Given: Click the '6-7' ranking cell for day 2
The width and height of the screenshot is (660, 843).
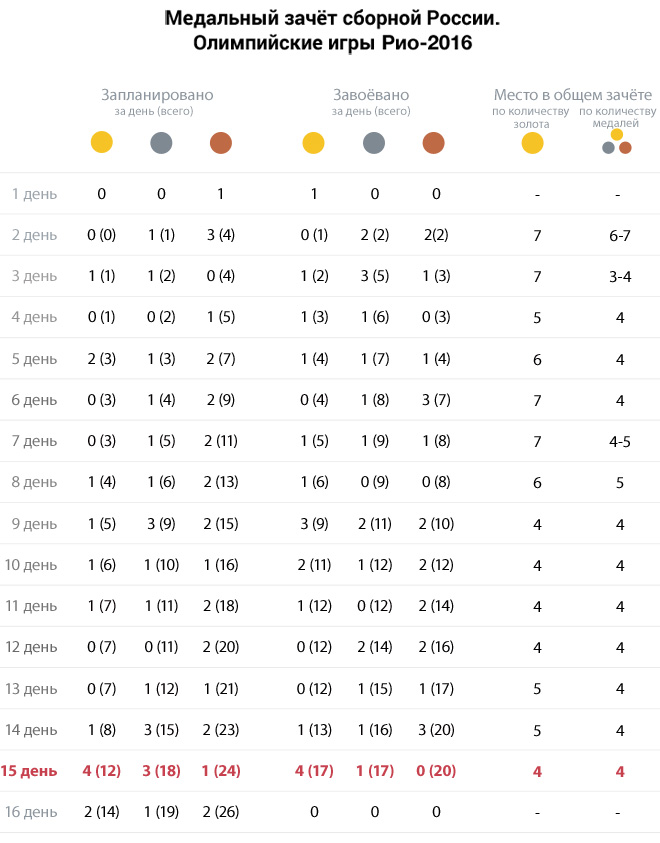Looking at the screenshot, I should [x=618, y=236].
